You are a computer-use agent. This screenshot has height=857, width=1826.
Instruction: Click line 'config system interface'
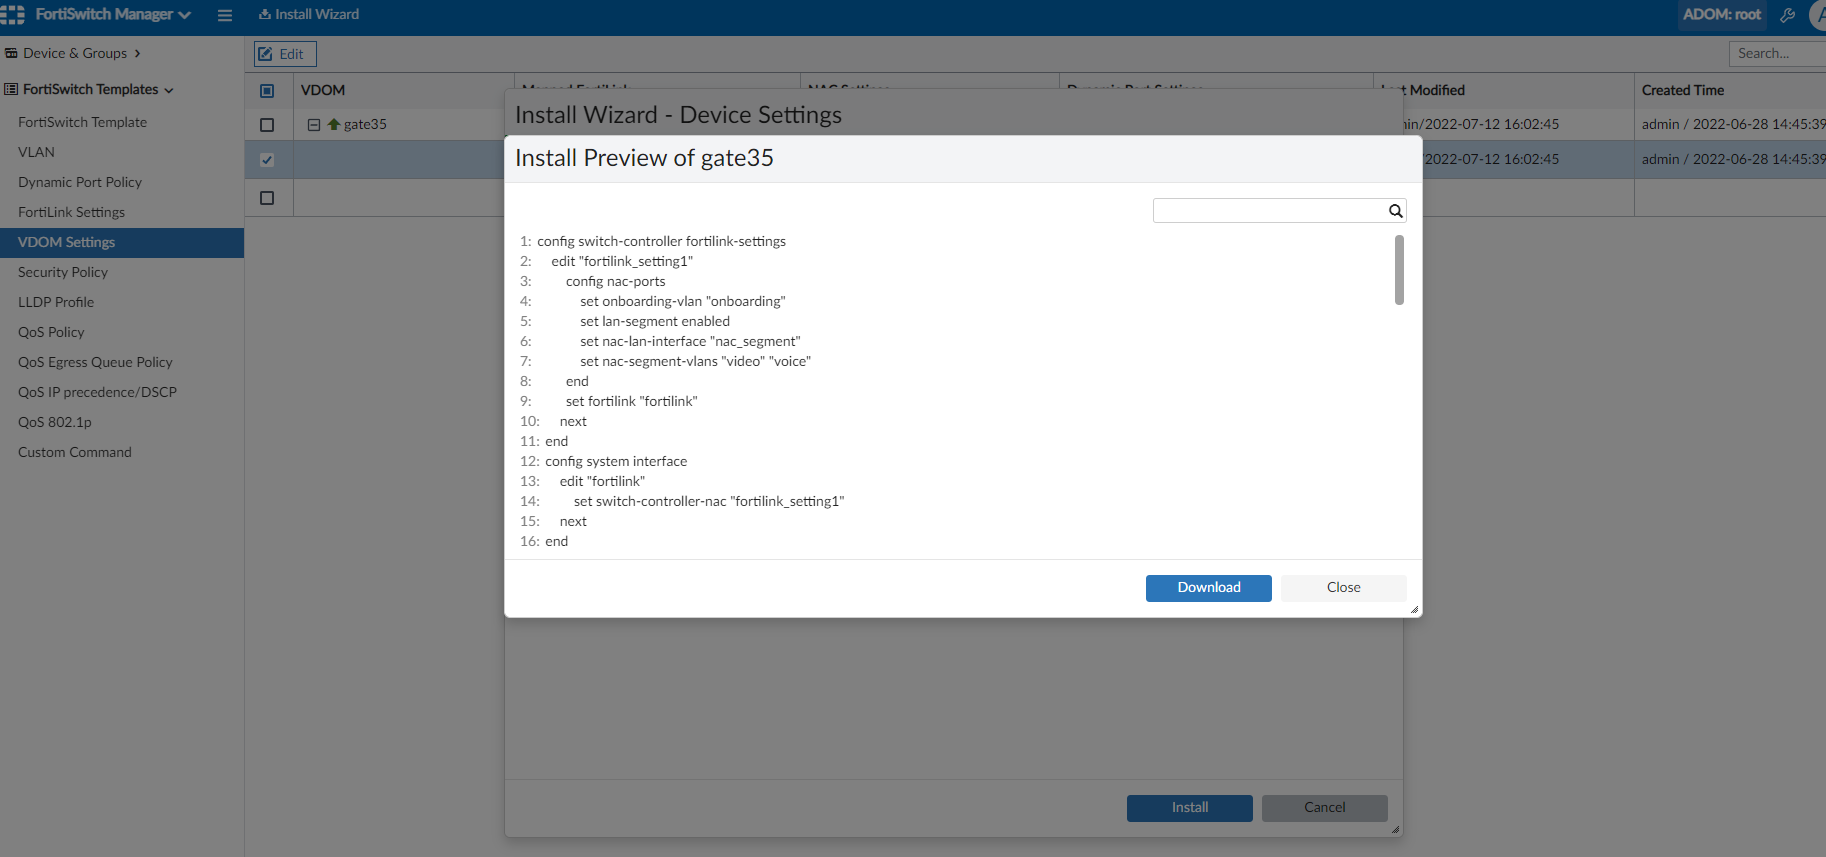[616, 461]
